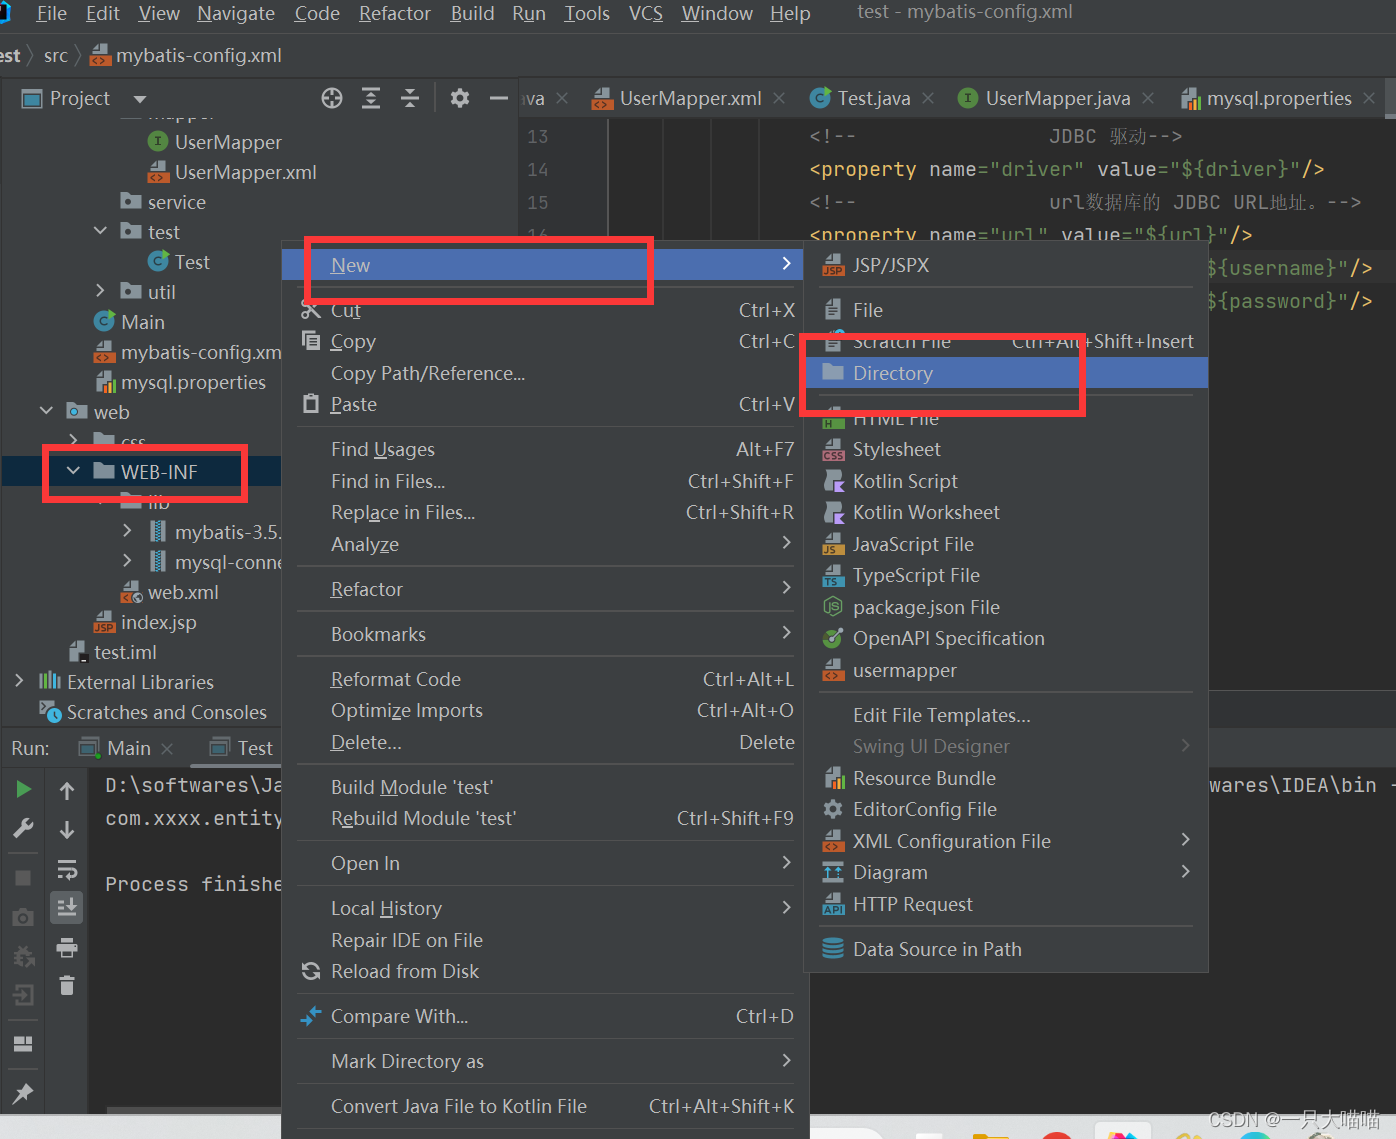The height and width of the screenshot is (1139, 1396).
Task: Select Stylesheet in New submenu
Action: pyautogui.click(x=1006, y=449)
